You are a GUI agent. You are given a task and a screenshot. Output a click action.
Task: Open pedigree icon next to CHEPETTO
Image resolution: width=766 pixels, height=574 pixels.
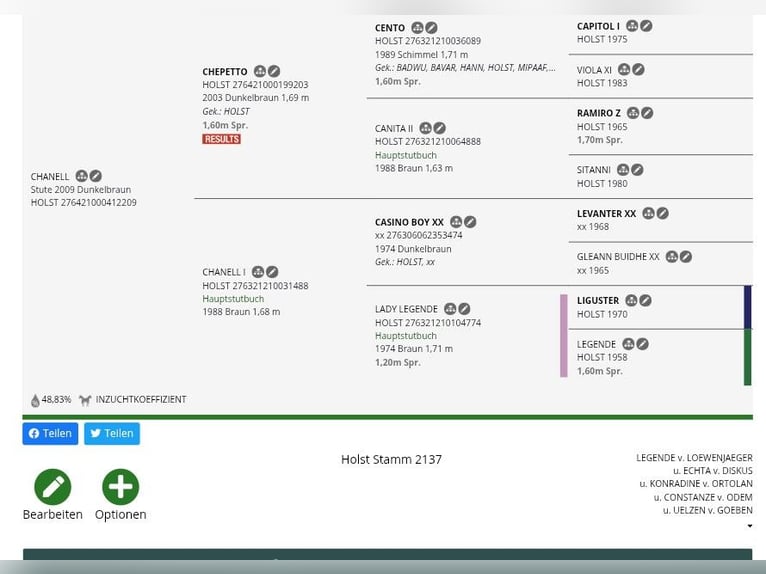pos(260,71)
